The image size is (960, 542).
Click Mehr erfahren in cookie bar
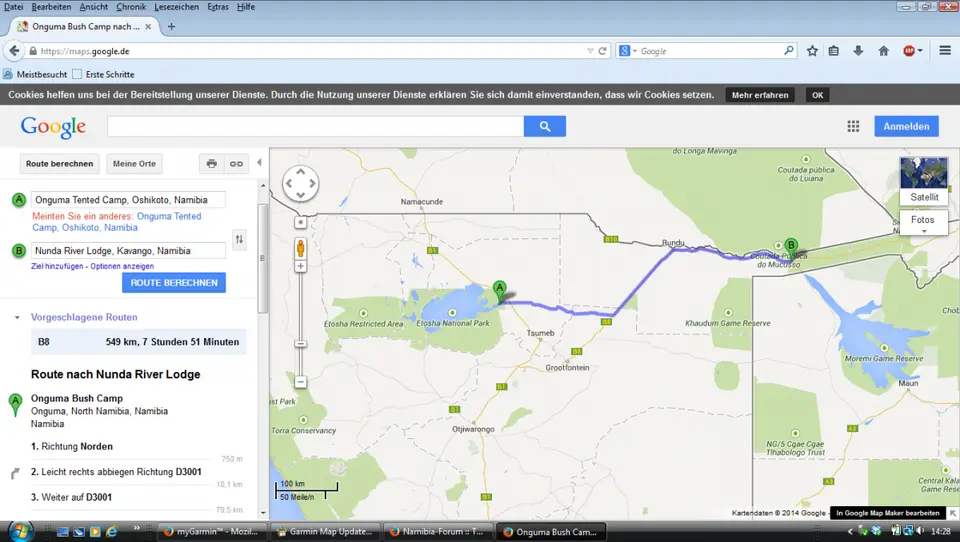(760, 95)
